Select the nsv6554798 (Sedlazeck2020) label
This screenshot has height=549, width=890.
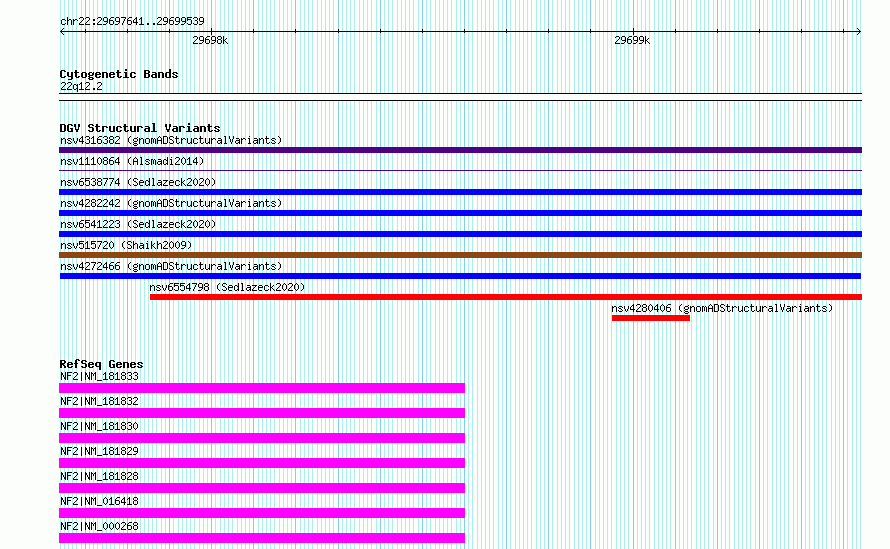click(x=227, y=287)
